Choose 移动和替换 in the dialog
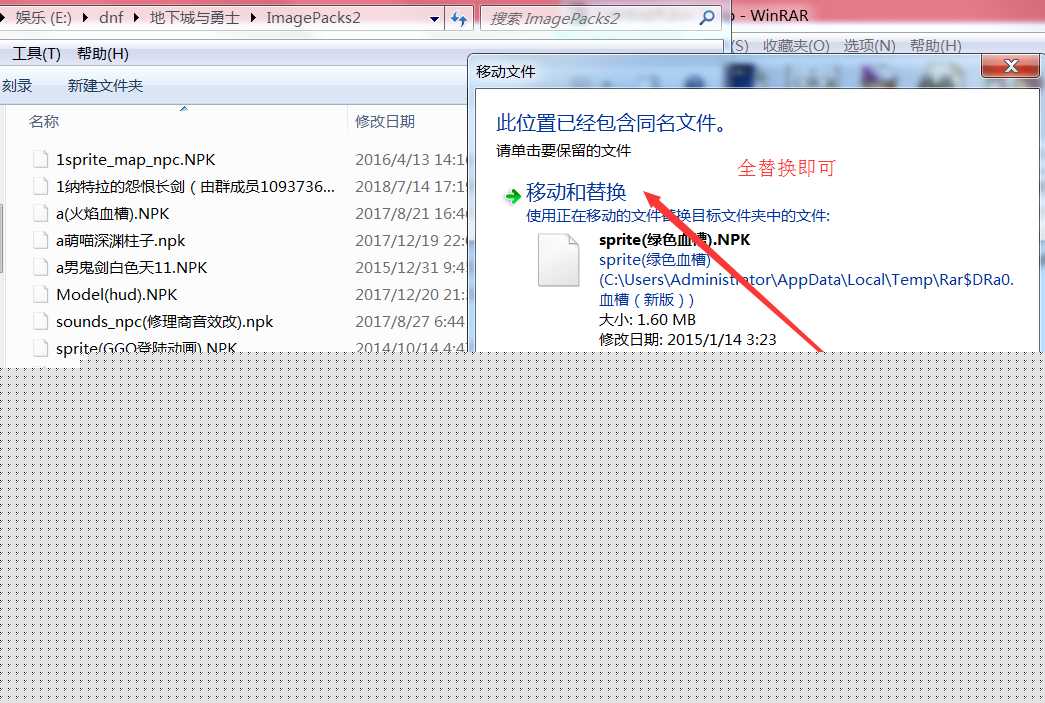Image resolution: width=1045 pixels, height=703 pixels. click(x=576, y=192)
